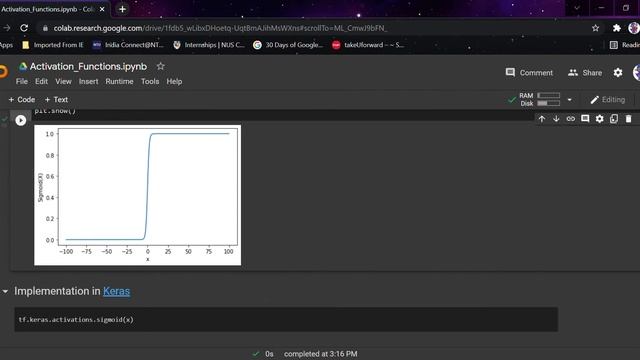Click the completed at 3:16 PM status
The image size is (640, 360).
(320, 354)
